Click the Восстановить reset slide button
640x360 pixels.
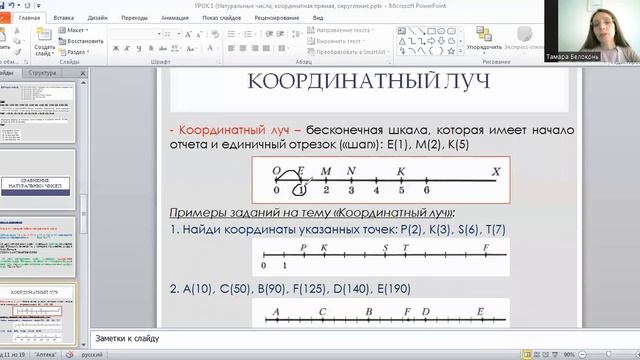[x=81, y=41]
